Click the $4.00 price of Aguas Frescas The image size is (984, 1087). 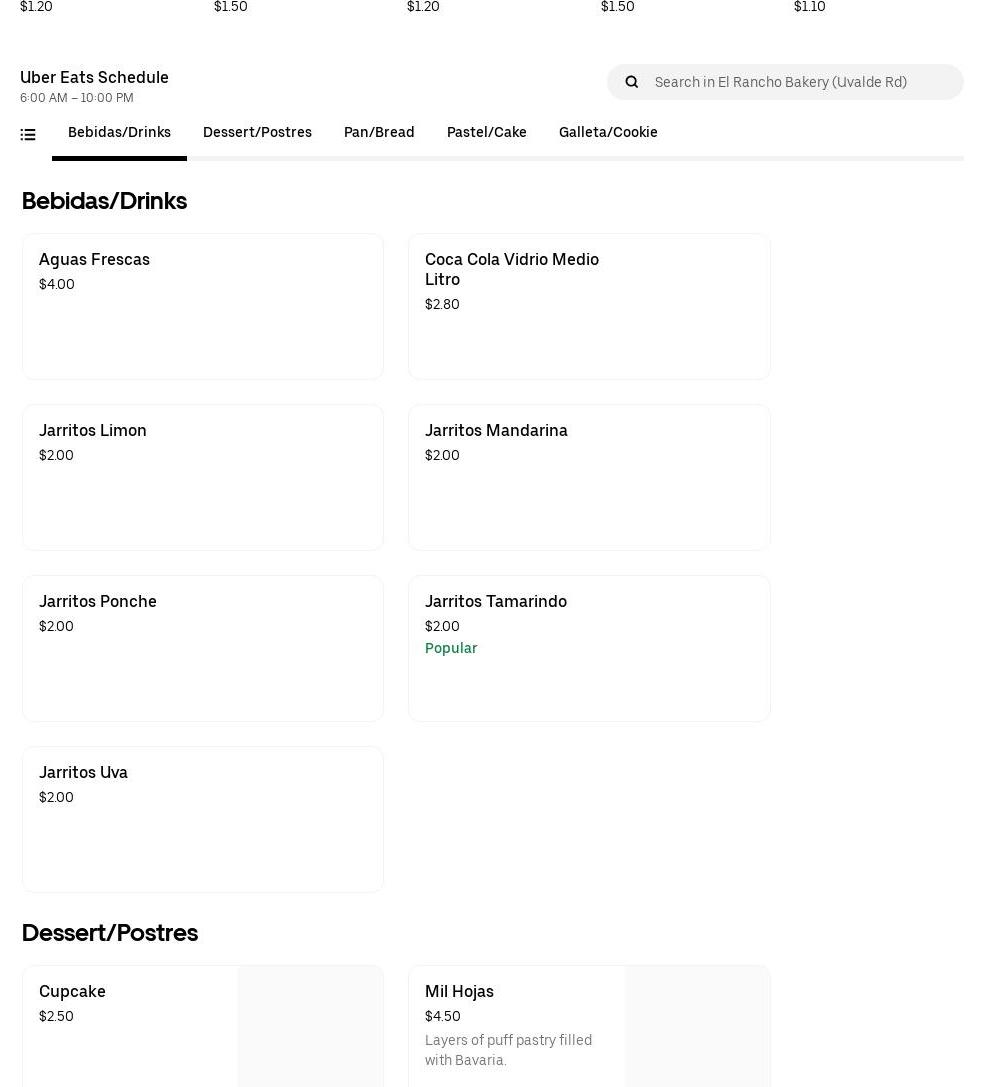(x=57, y=284)
